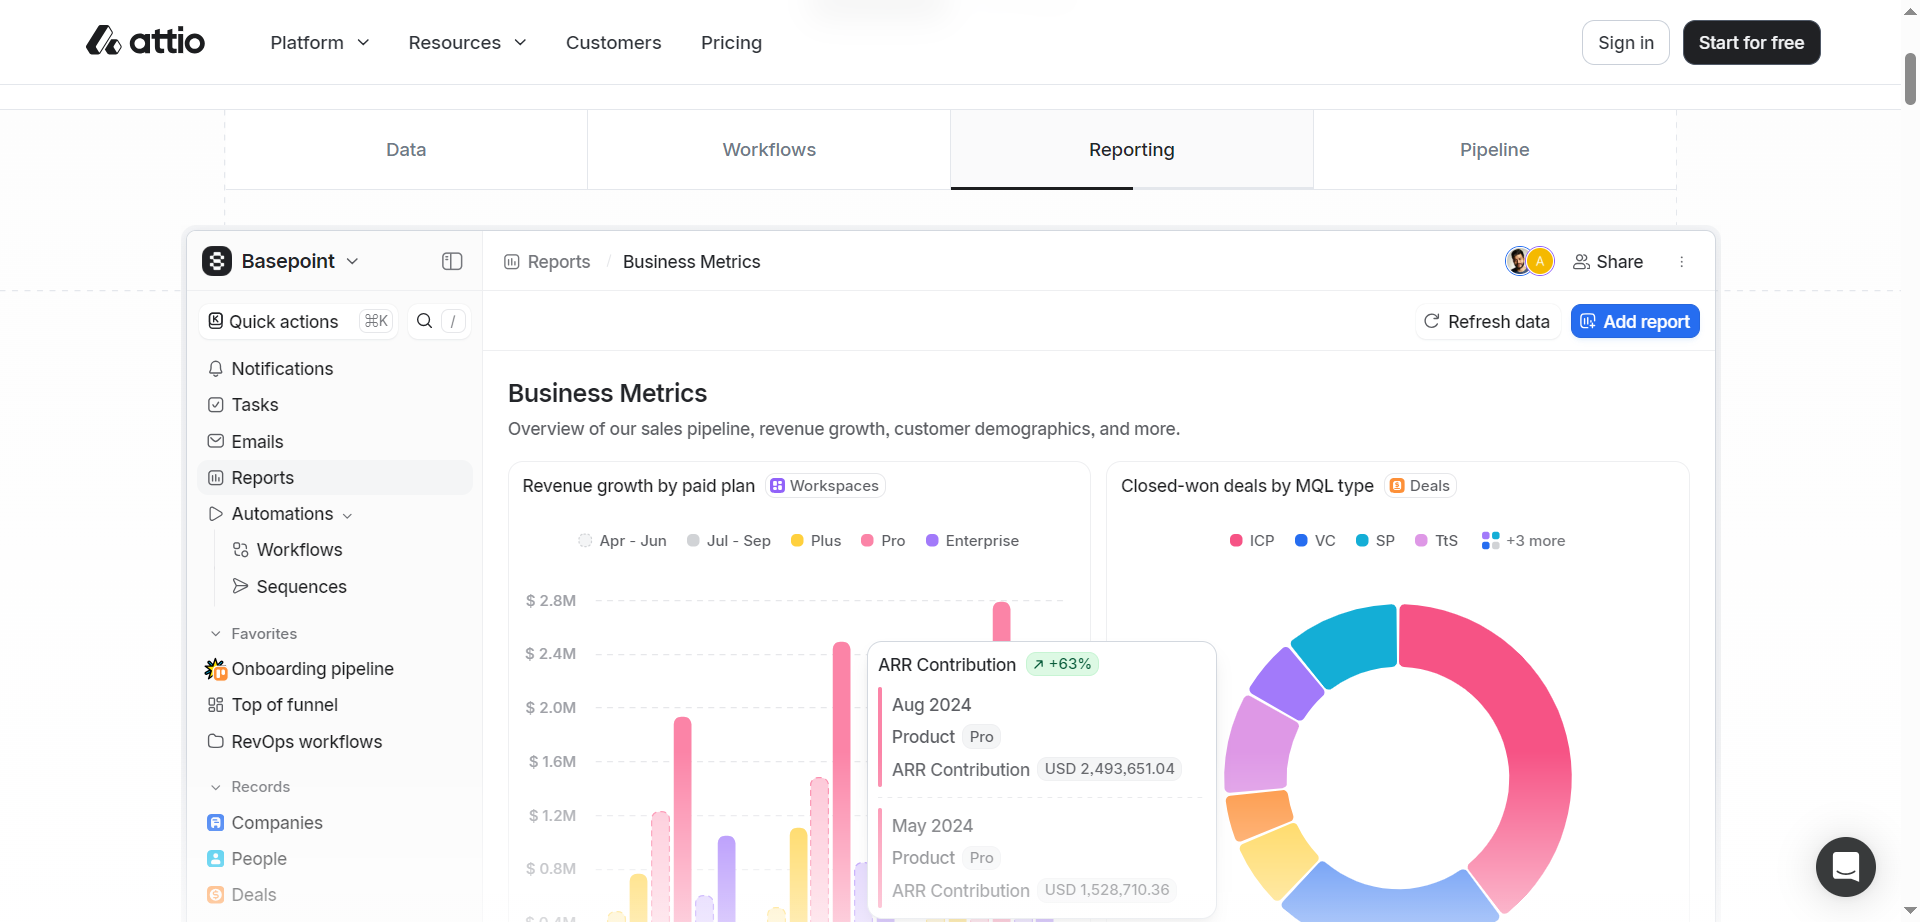Toggle the Enterprise plan legend

pyautogui.click(x=971, y=541)
